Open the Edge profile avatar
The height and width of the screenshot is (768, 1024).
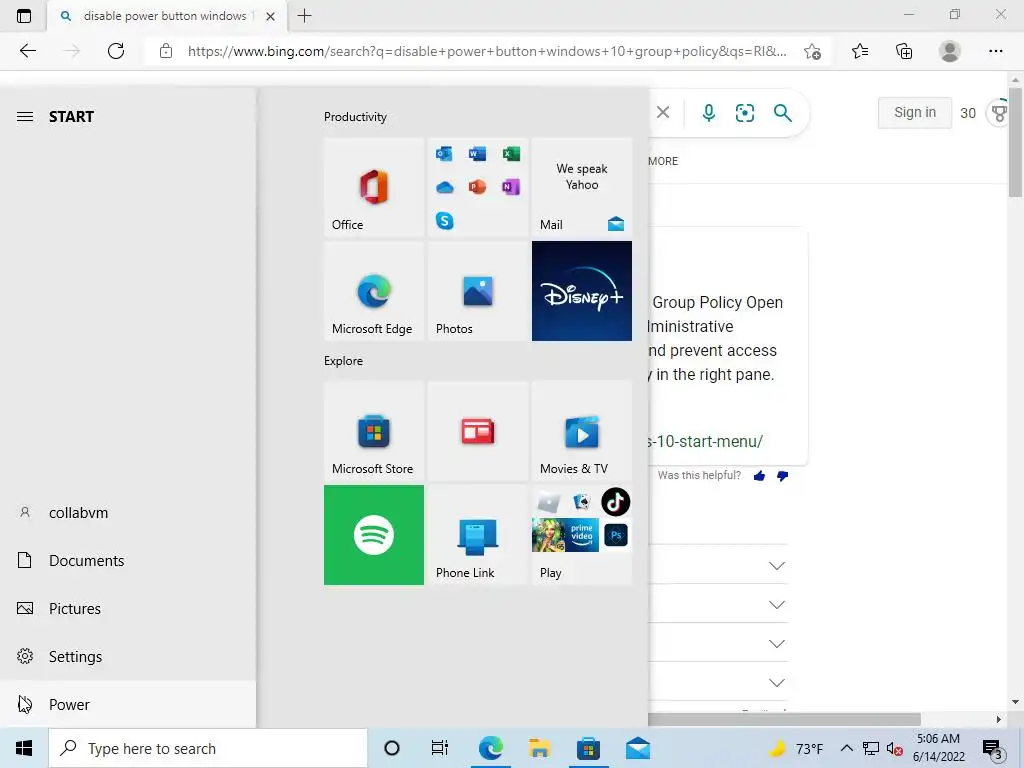[950, 51]
